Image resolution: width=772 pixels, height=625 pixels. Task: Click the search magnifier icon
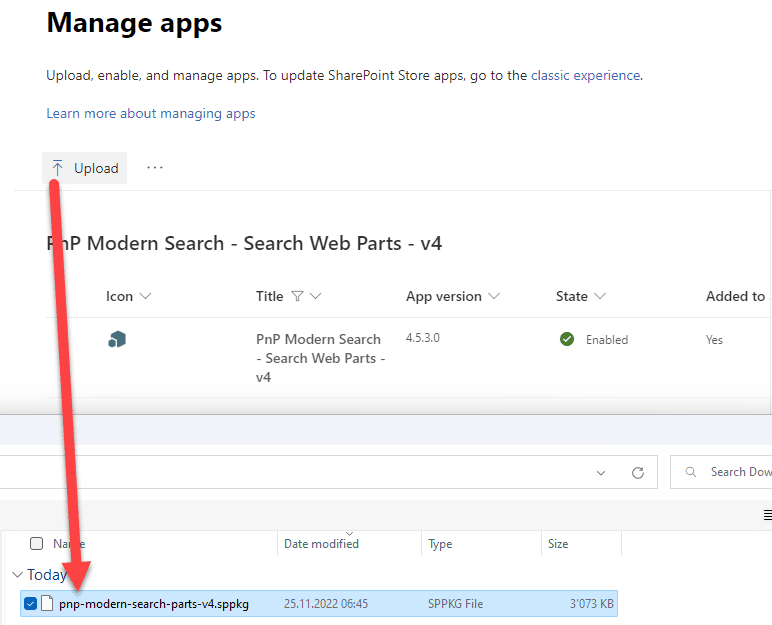pos(691,472)
